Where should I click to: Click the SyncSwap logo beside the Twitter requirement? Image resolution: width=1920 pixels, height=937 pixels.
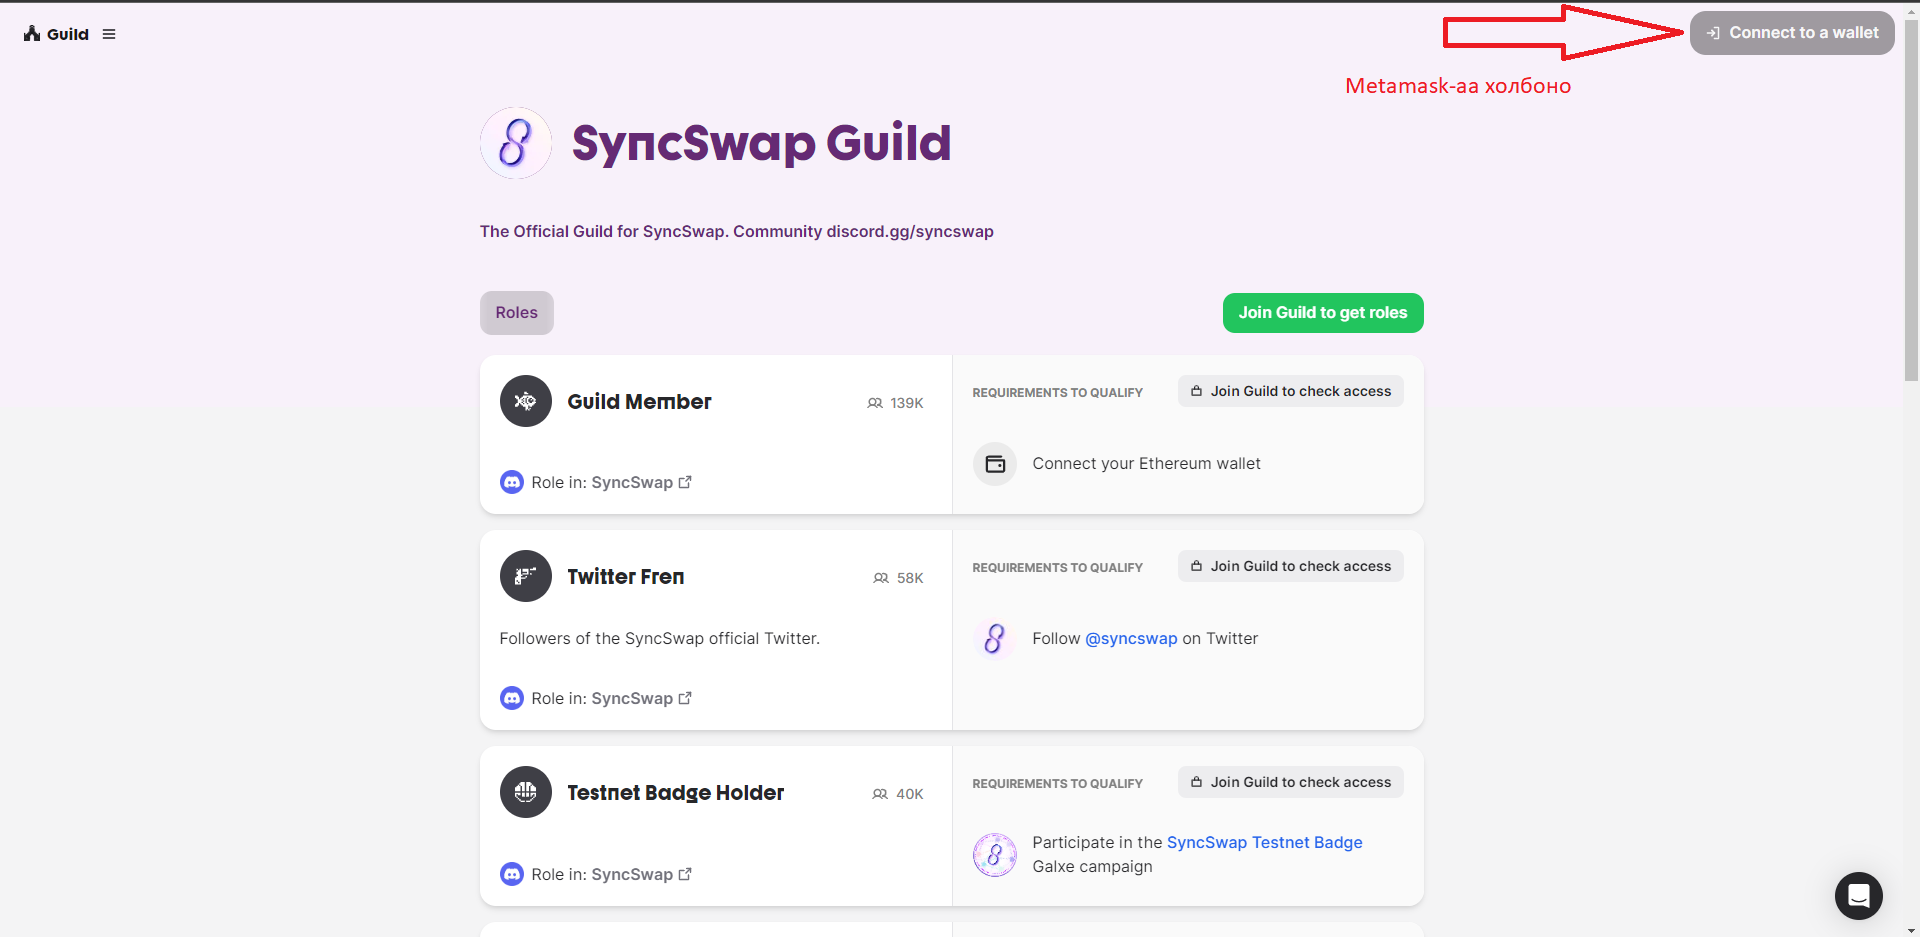coord(994,638)
